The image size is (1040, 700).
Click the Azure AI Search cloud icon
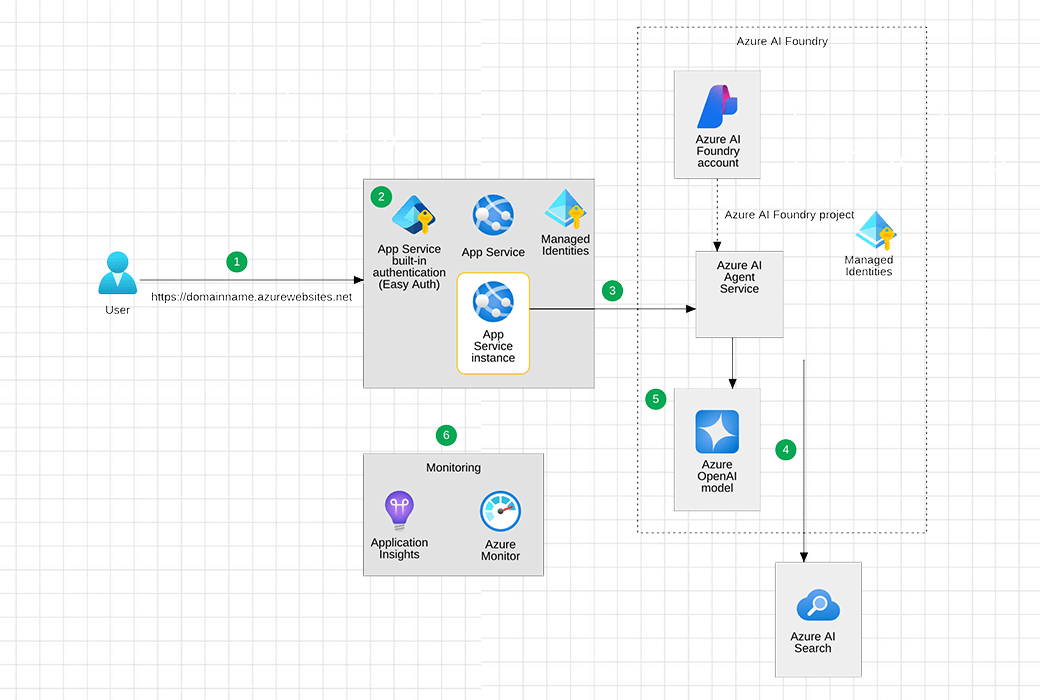coord(818,605)
